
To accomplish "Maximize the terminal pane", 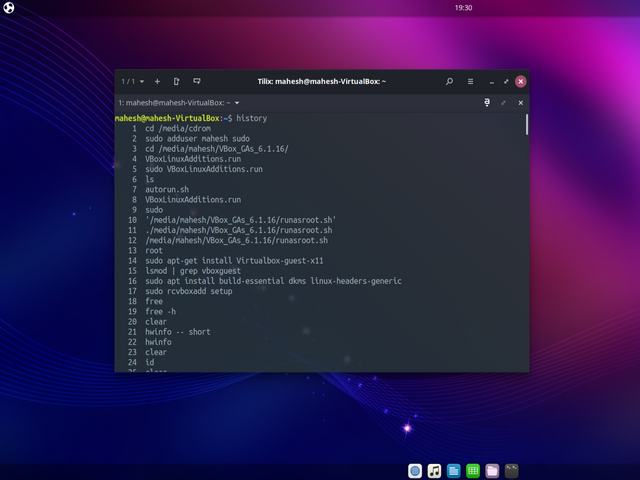I will coord(504,102).
